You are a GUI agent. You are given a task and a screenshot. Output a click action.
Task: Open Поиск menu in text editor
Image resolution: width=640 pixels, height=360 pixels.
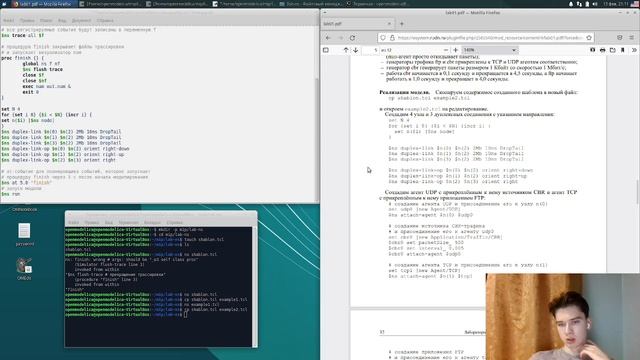pos(46,20)
